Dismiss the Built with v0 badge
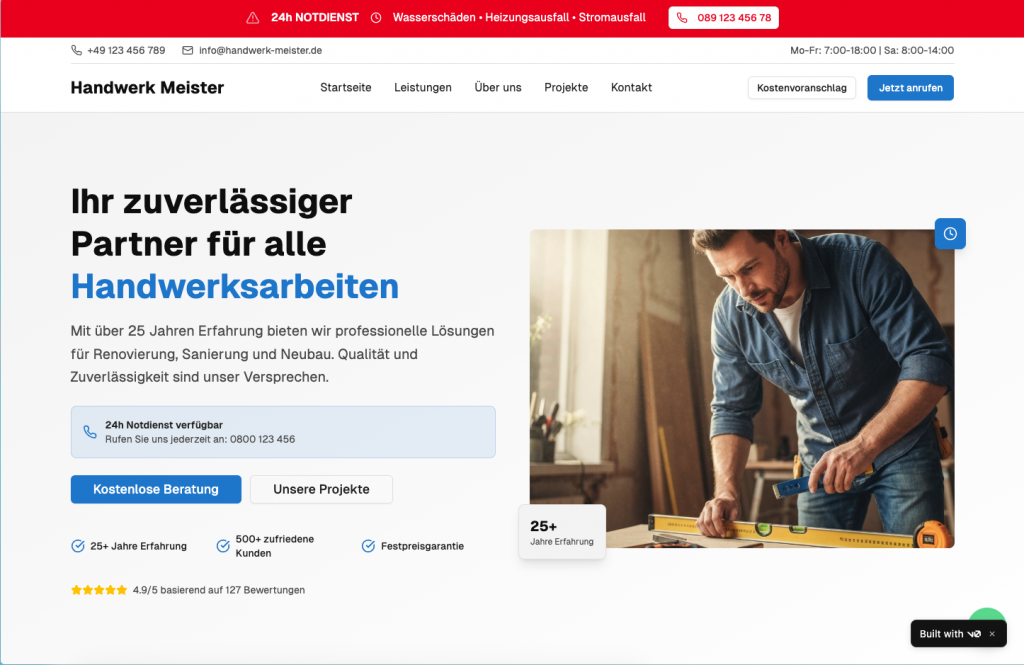 [992, 634]
